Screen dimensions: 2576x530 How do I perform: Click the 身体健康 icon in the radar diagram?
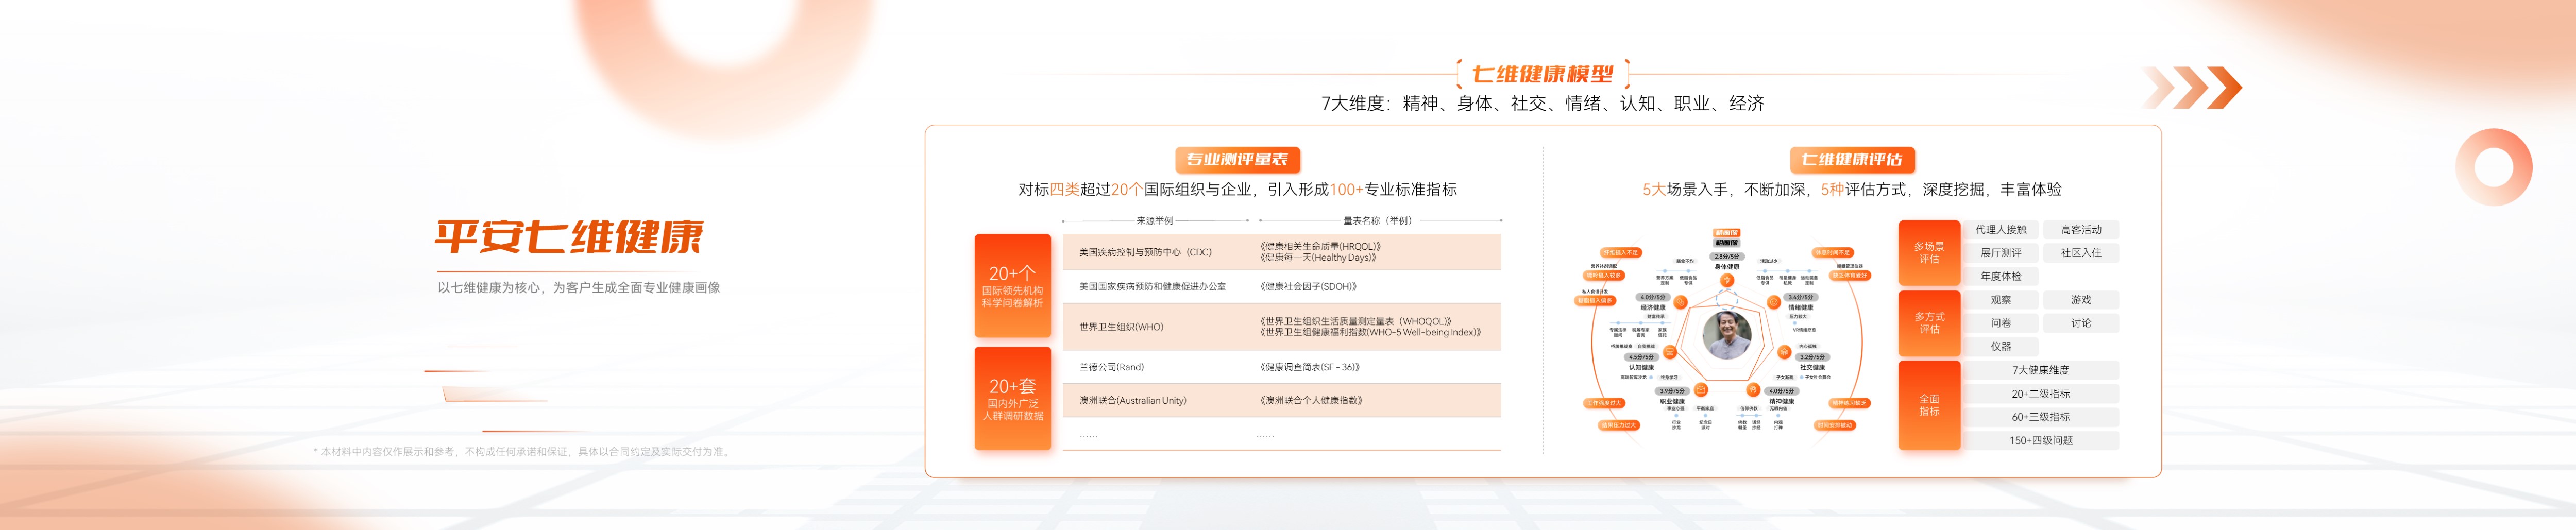tap(1727, 281)
